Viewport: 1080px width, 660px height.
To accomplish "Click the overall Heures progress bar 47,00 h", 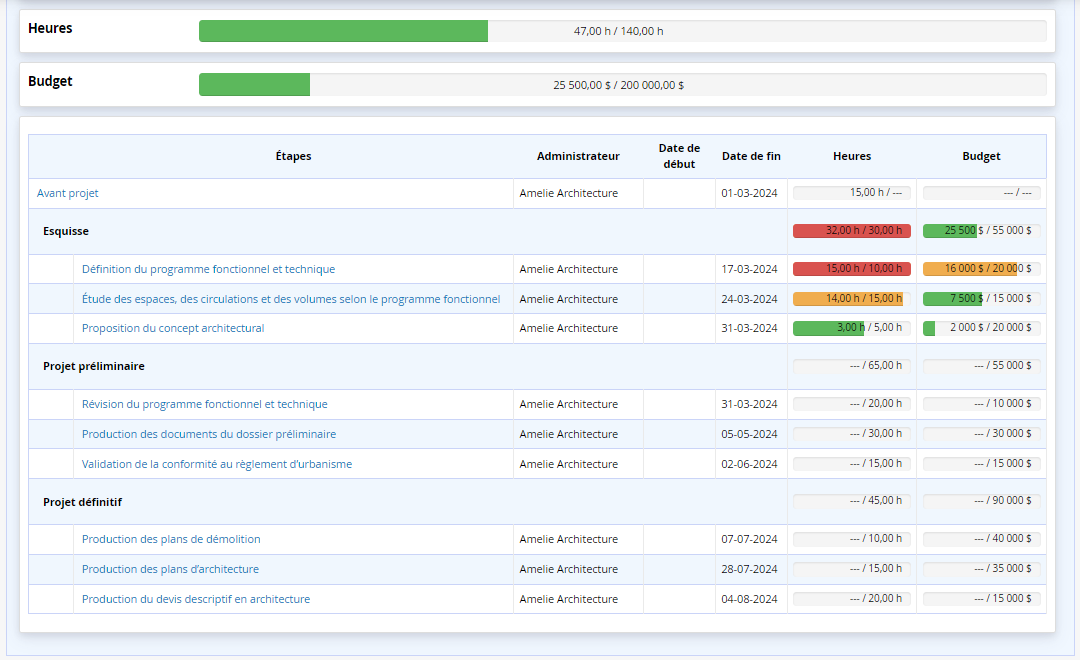I will 623,31.
